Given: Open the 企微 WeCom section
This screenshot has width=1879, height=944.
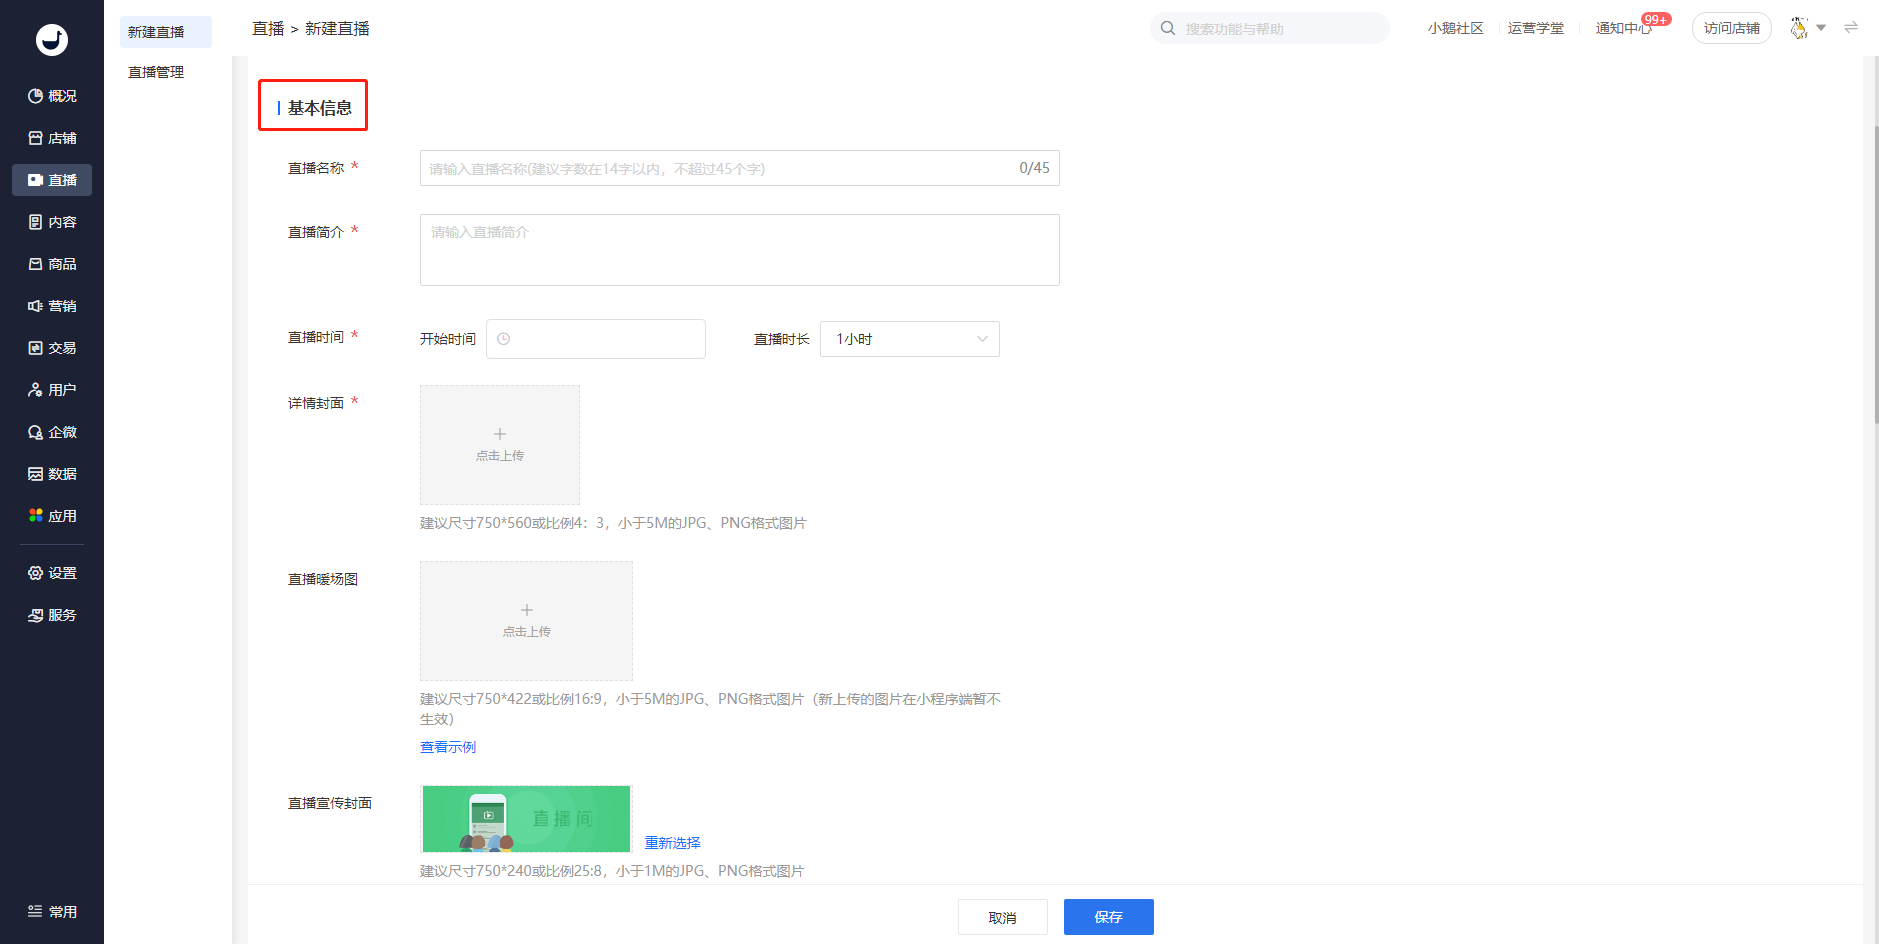Looking at the screenshot, I should point(52,432).
